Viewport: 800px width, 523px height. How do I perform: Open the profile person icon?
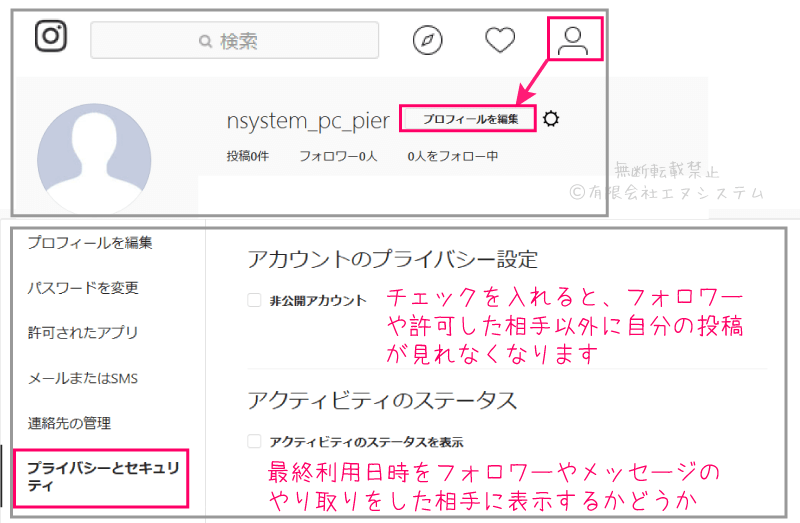[x=572, y=40]
